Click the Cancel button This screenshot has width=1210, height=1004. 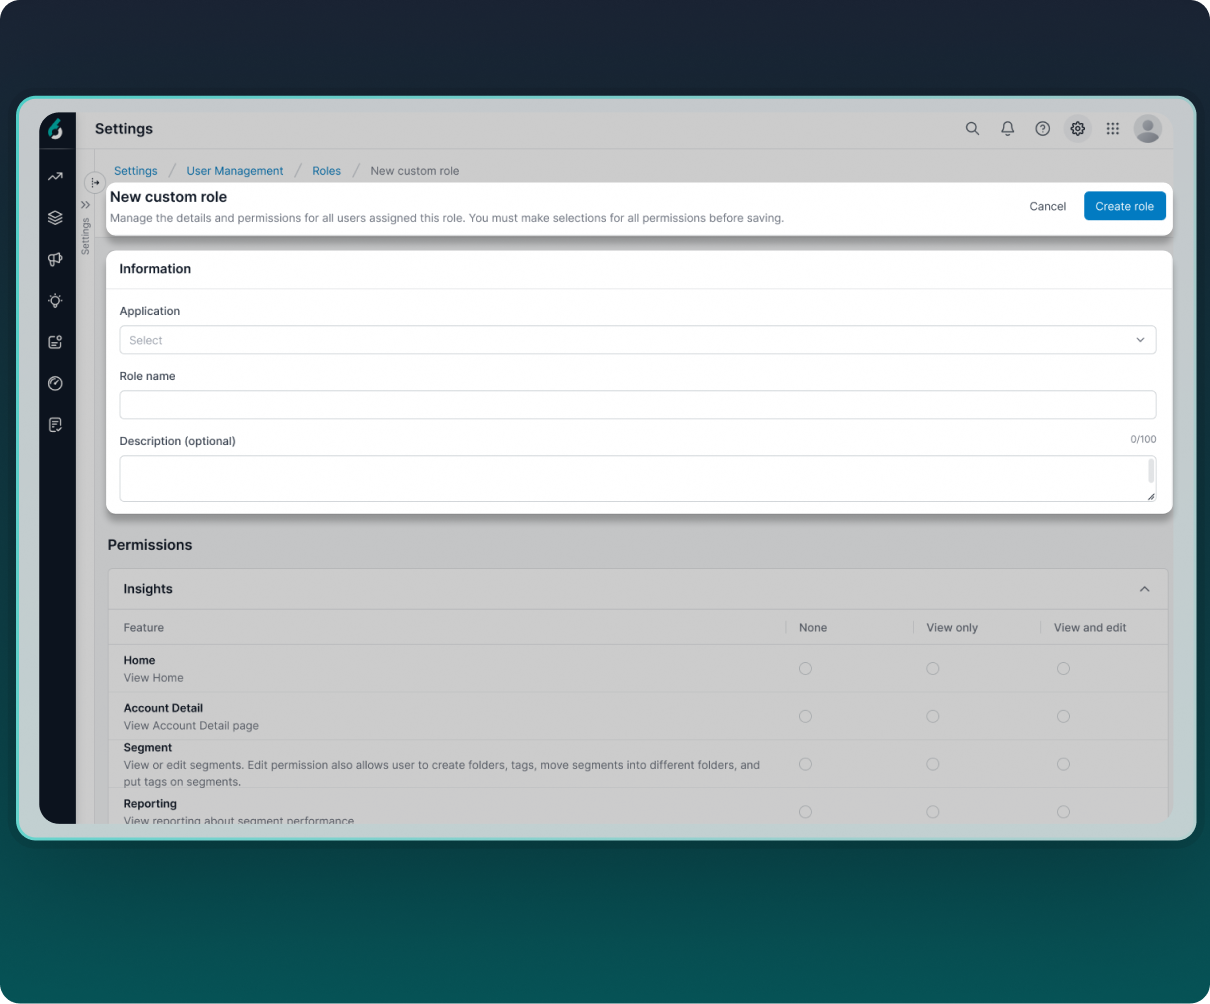coord(1048,206)
